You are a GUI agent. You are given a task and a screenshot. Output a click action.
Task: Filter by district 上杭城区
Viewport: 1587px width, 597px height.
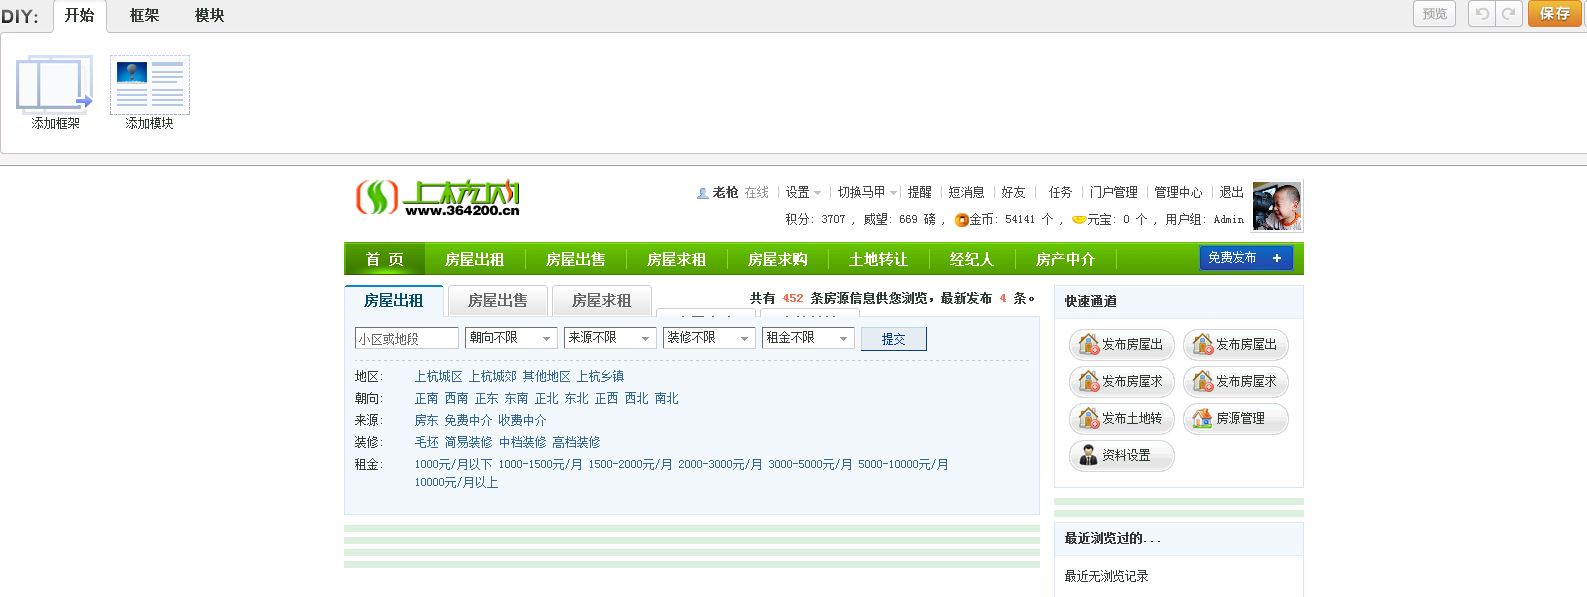click(x=439, y=377)
